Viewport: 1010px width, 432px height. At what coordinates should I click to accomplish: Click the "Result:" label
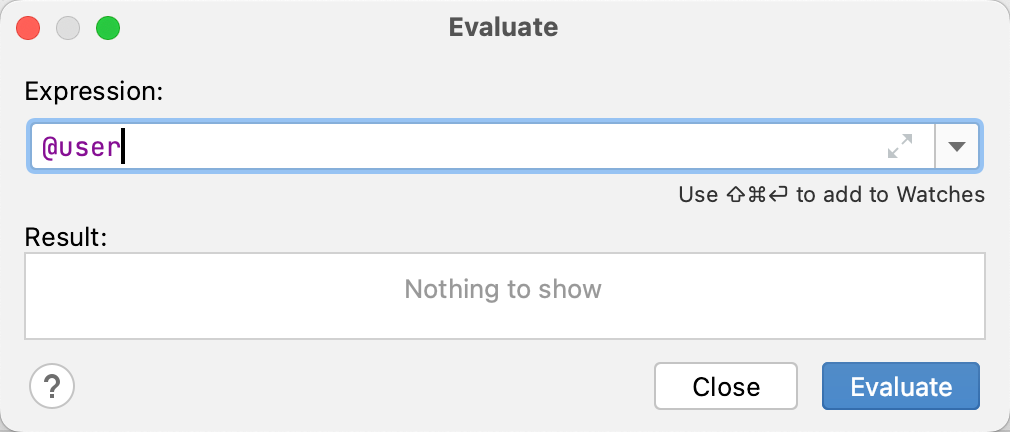point(65,237)
